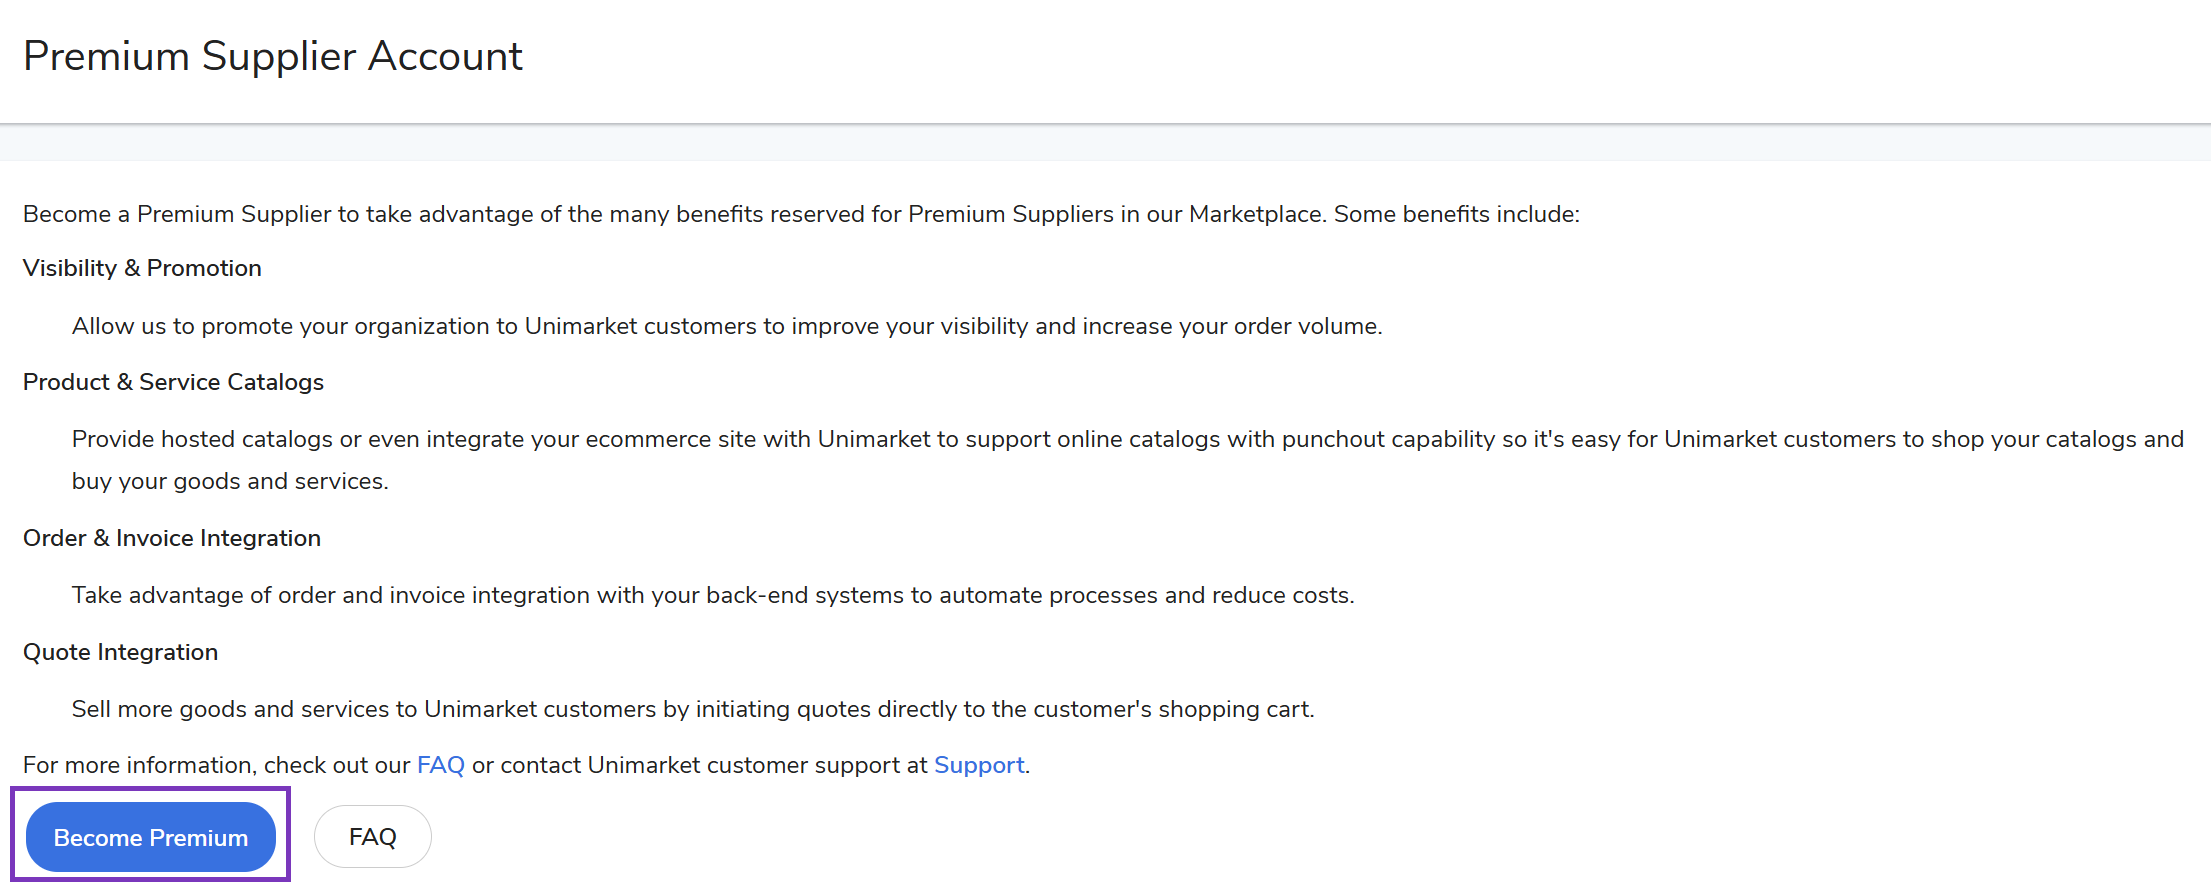Click the 'For more information' text
The height and width of the screenshot is (892, 2211).
pyautogui.click(x=216, y=765)
